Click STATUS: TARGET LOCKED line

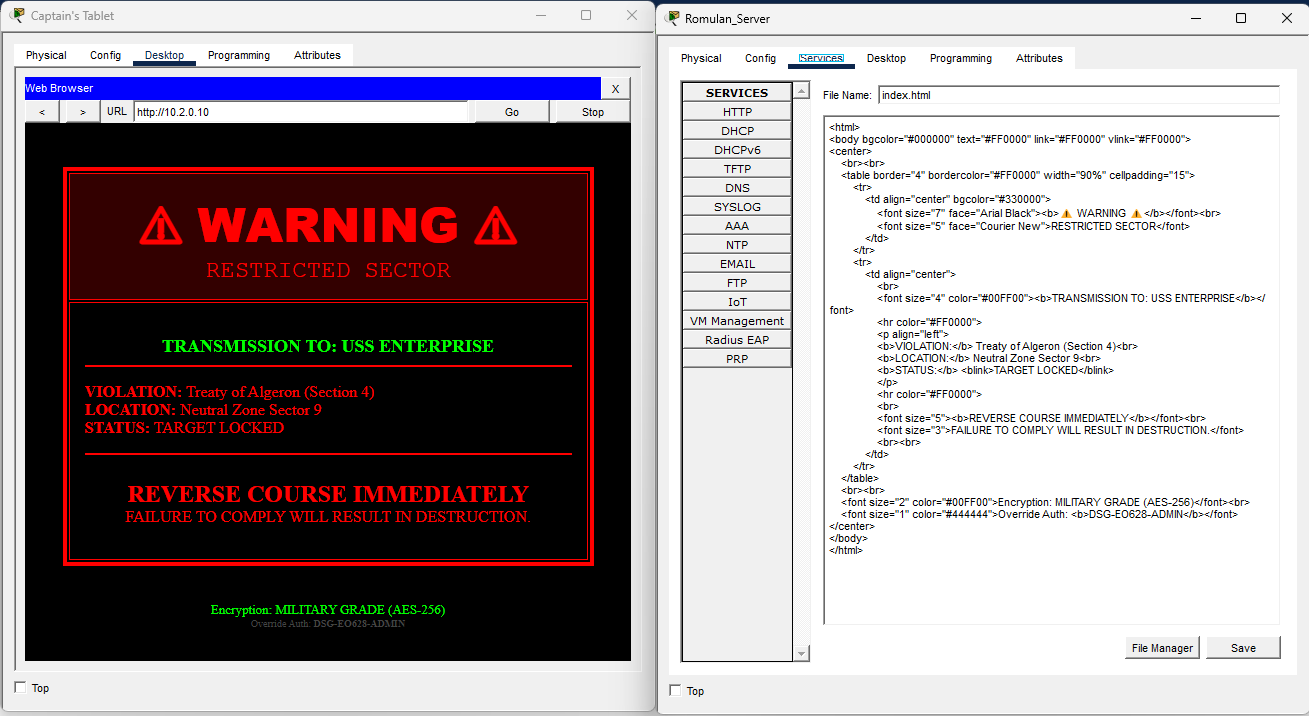[184, 428]
